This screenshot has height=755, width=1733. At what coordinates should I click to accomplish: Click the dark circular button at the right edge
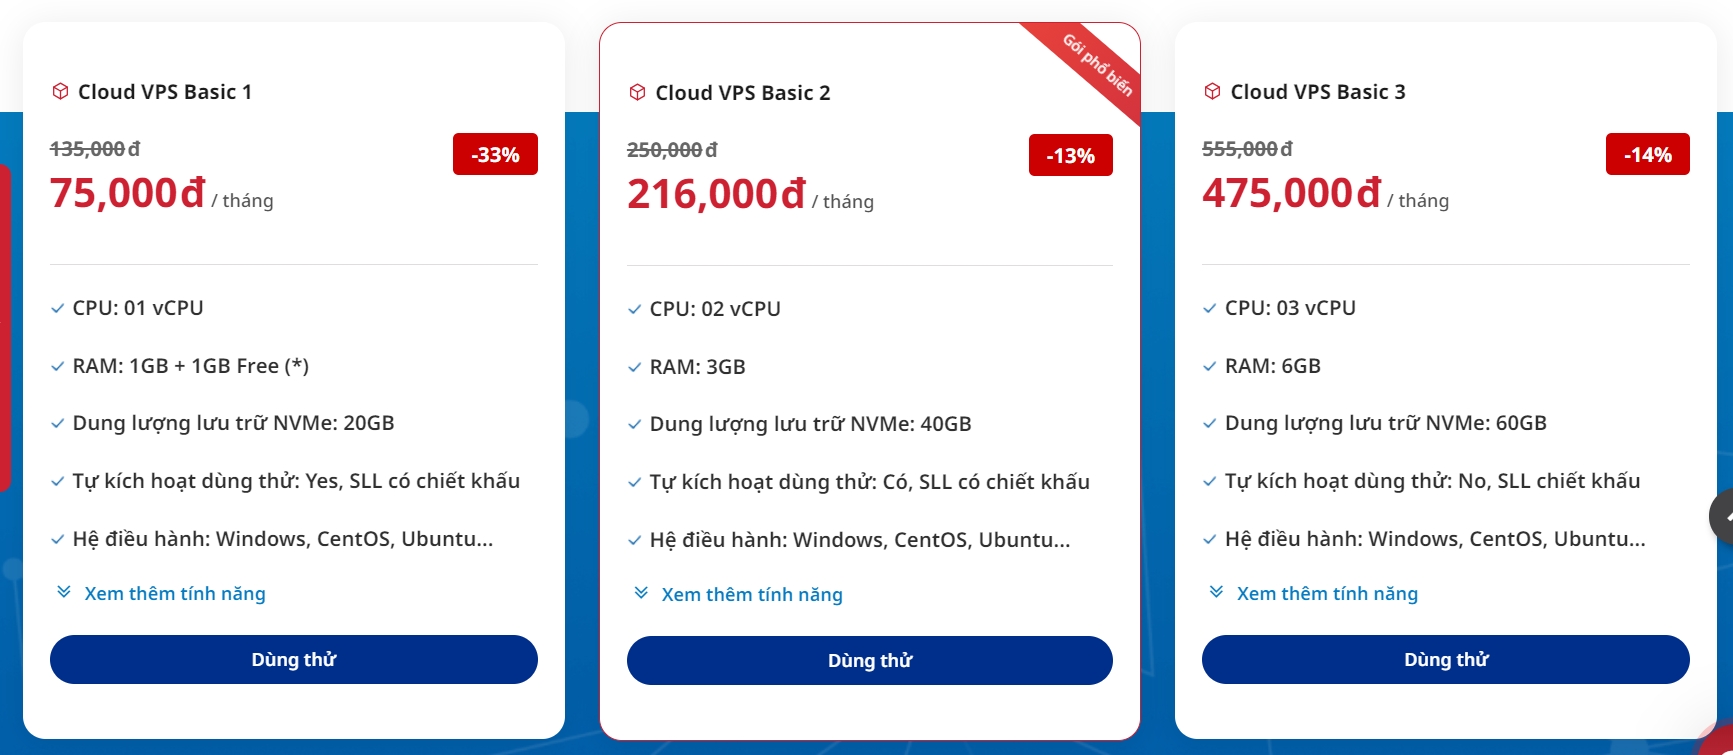(x=1725, y=516)
